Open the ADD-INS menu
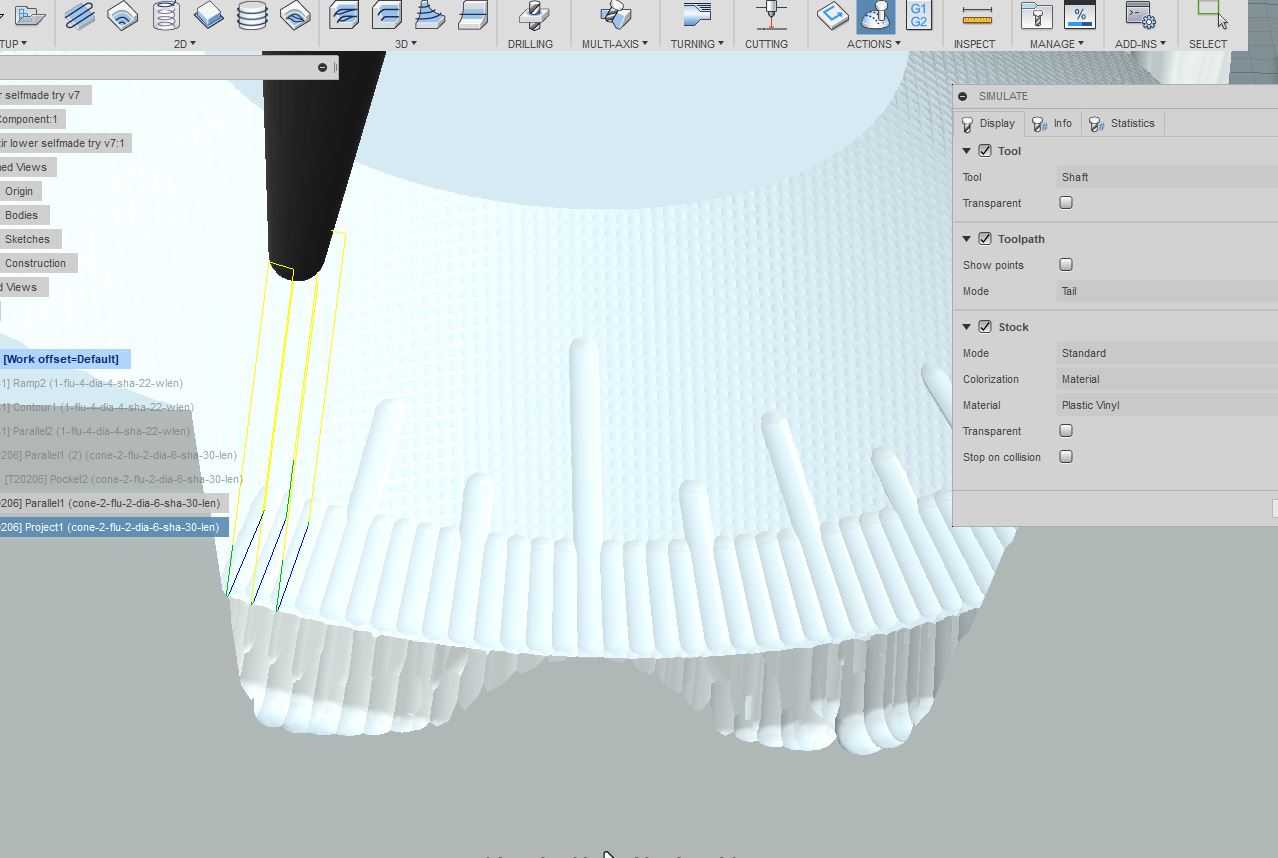 [x=1140, y=44]
